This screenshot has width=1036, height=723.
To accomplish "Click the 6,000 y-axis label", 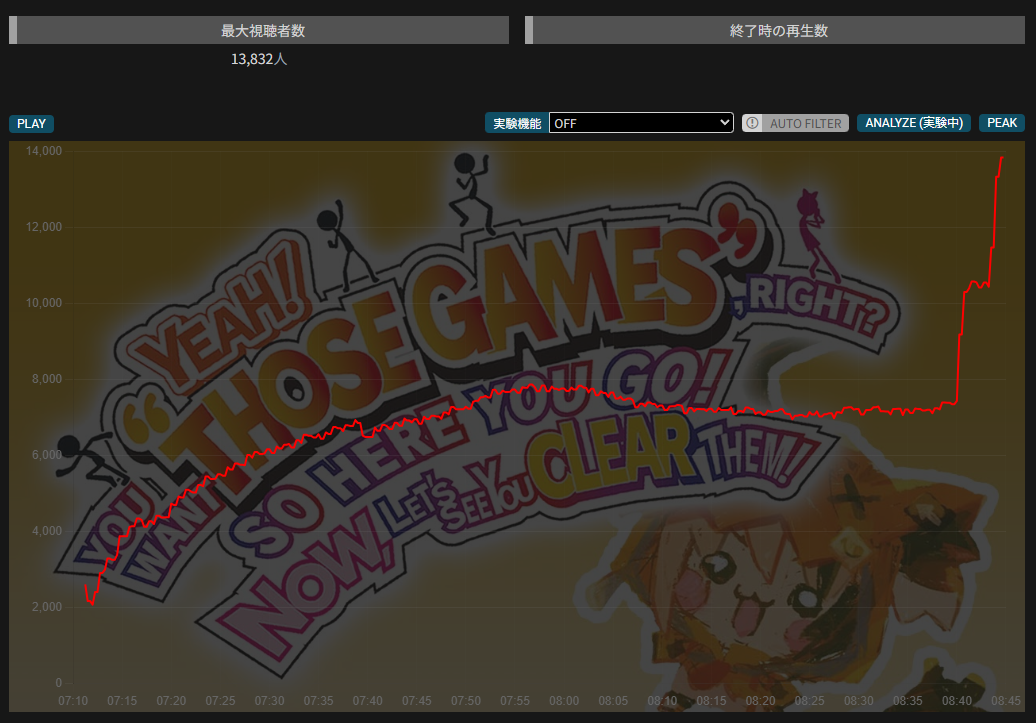I will click(46, 455).
